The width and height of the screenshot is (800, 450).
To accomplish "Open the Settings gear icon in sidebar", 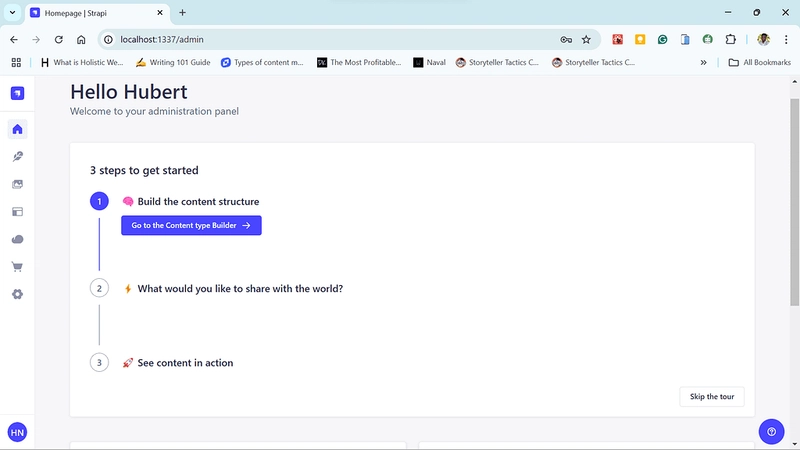I will [17, 294].
